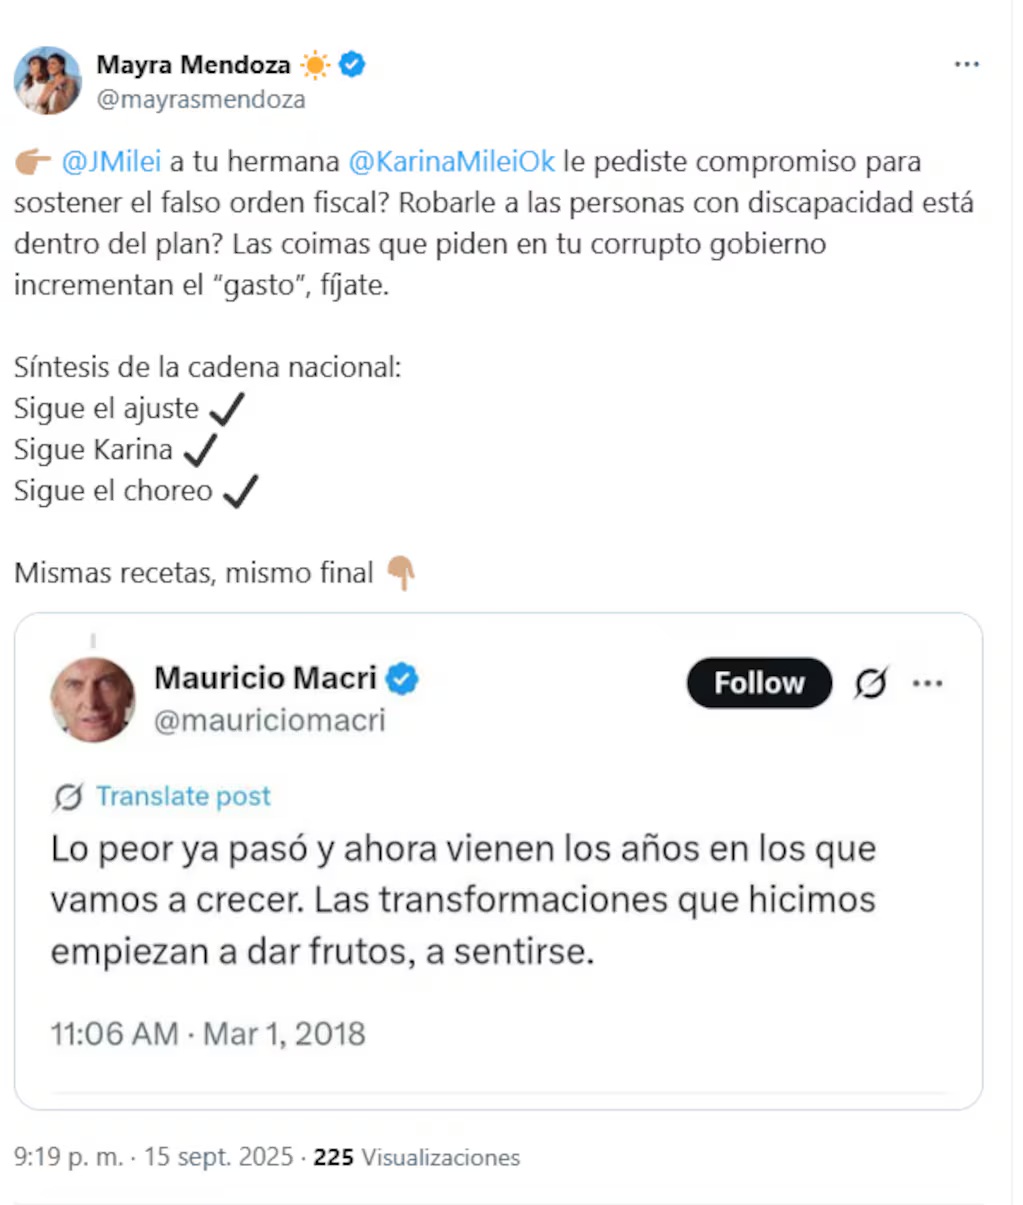Image resolution: width=1023 pixels, height=1205 pixels.
Task: Open the quoted Macri post text
Action: click(x=462, y=899)
